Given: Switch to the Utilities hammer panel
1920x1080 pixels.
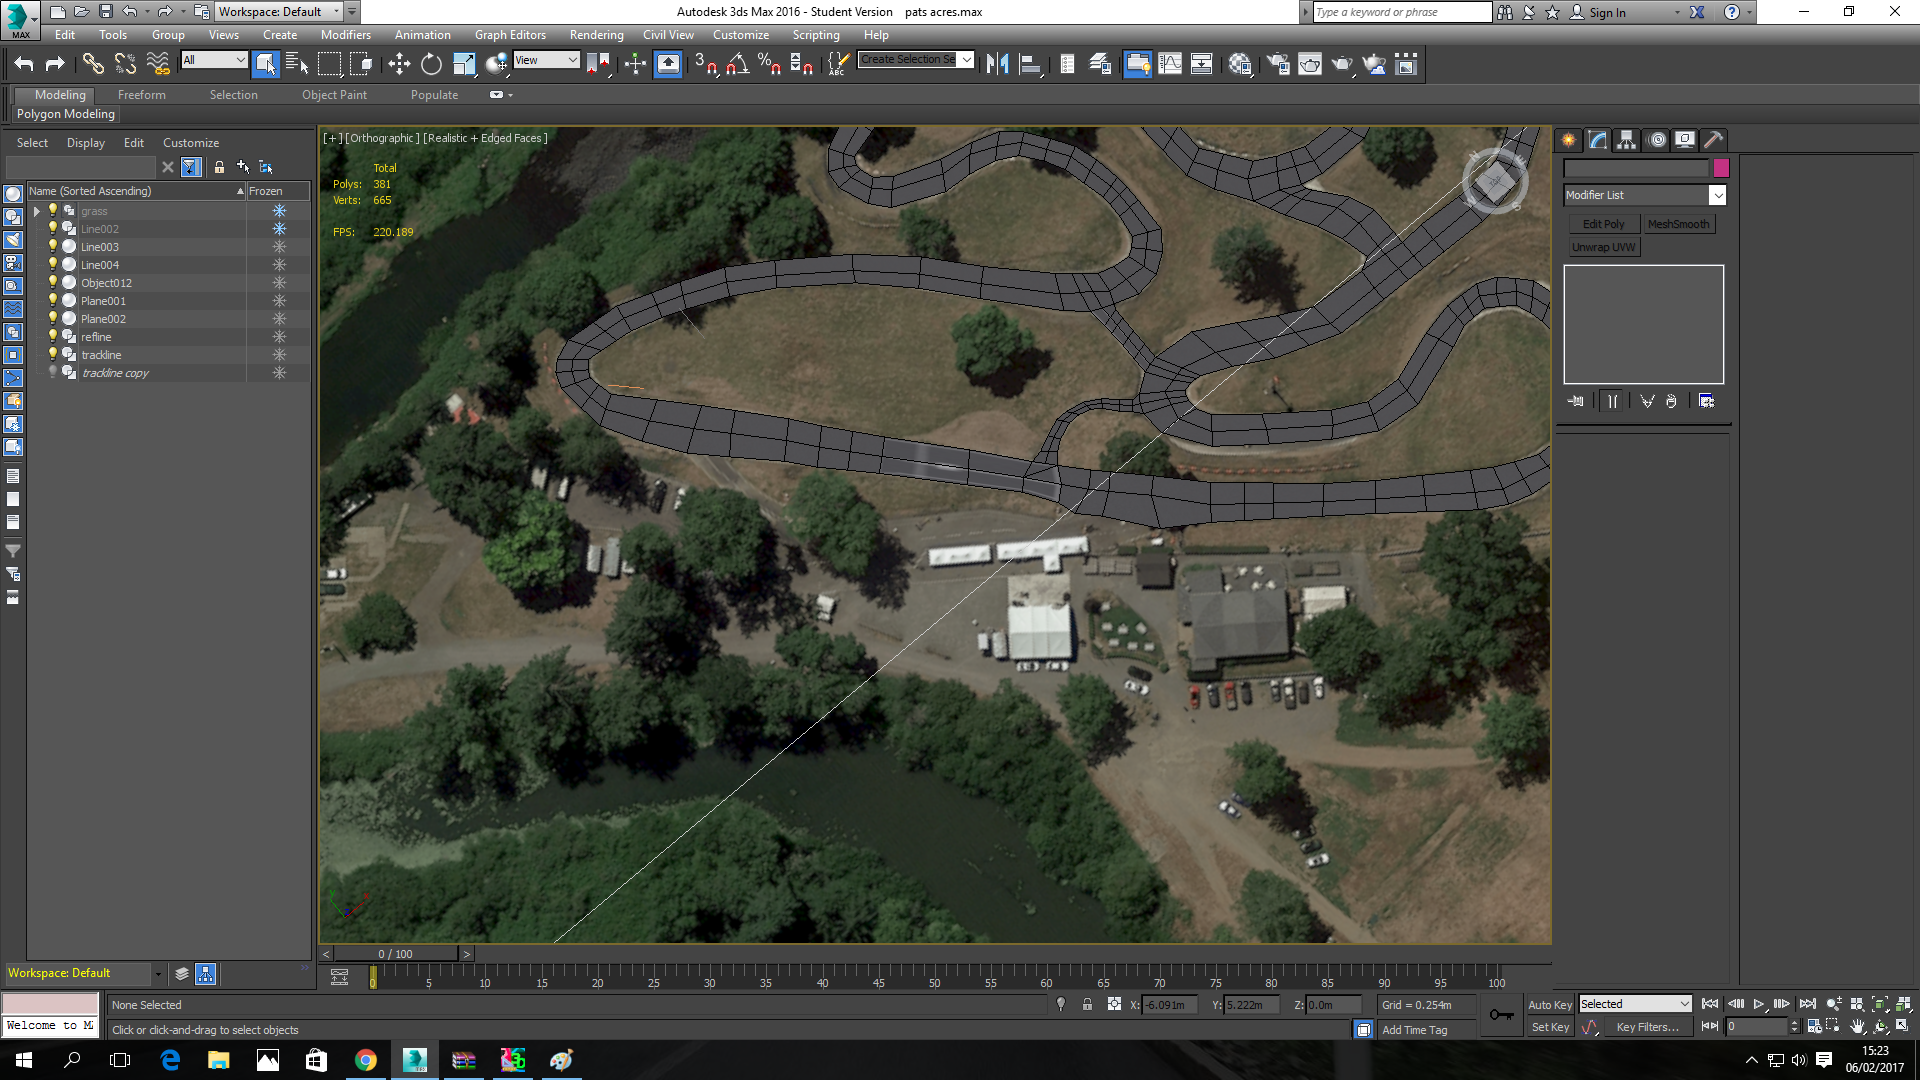Looking at the screenshot, I should 1714,140.
